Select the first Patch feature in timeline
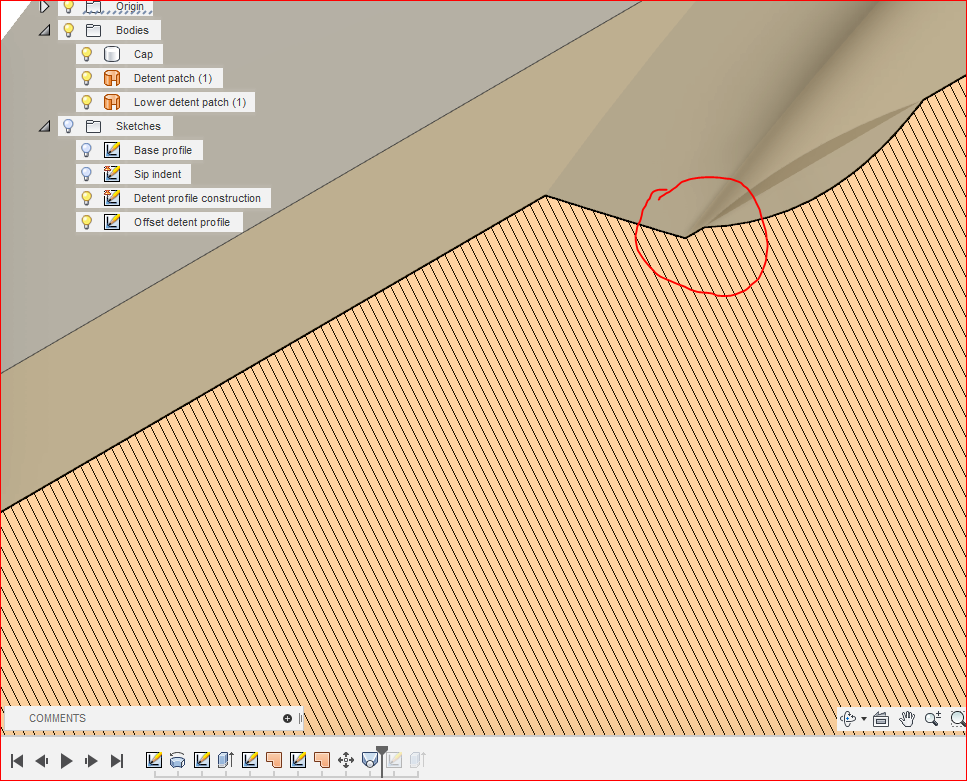This screenshot has width=967, height=781. (274, 759)
